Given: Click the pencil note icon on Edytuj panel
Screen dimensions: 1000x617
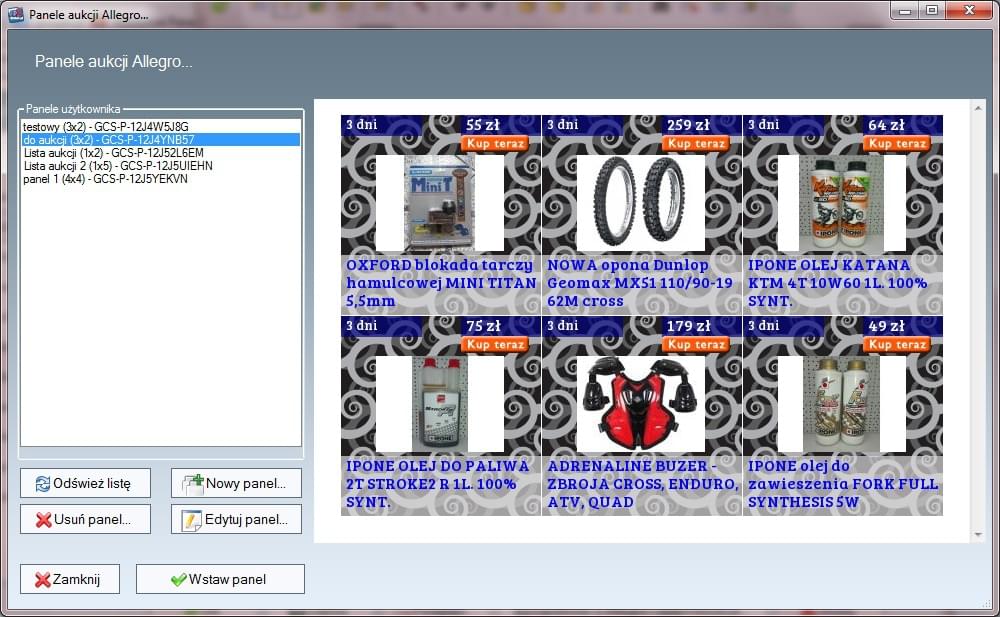Looking at the screenshot, I should pyautogui.click(x=192, y=520).
